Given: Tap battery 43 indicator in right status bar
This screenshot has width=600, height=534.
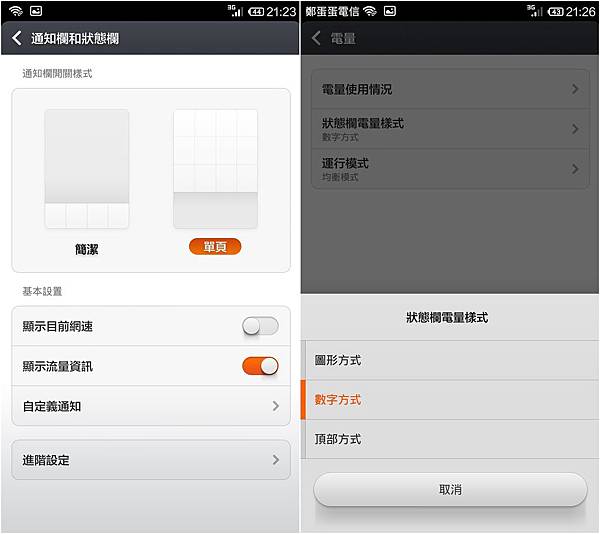Looking at the screenshot, I should click(x=556, y=12).
